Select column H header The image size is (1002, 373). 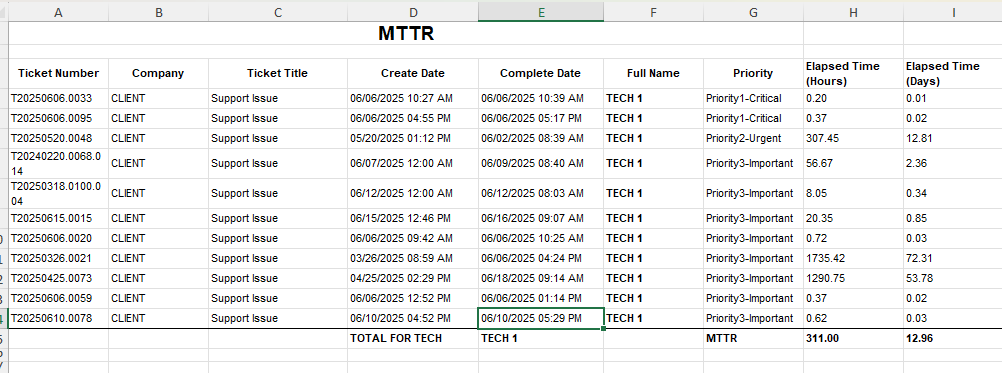pyautogui.click(x=853, y=11)
